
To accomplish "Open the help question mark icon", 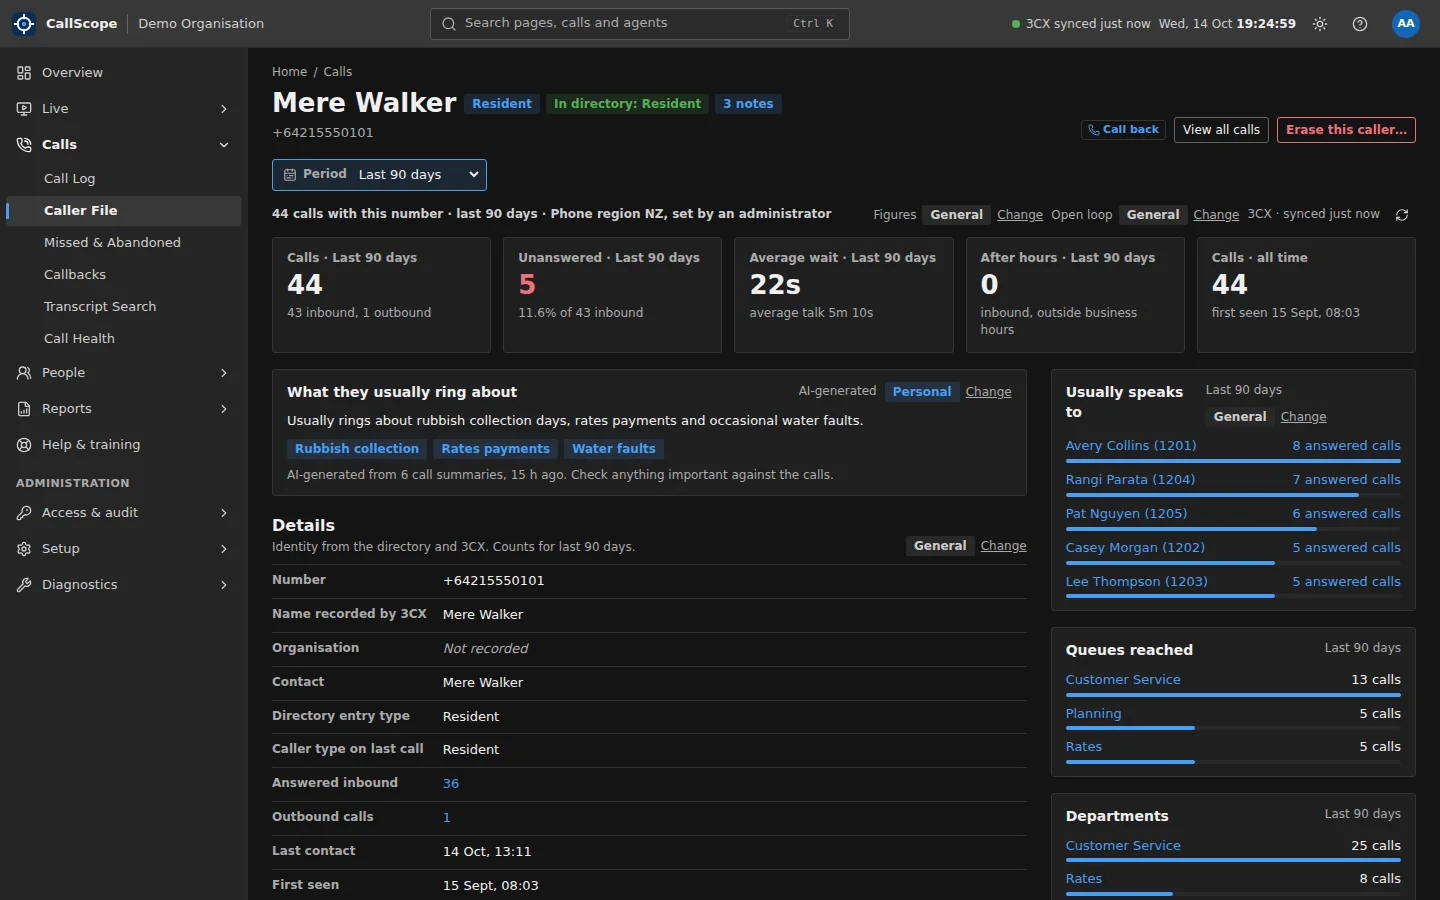I will (1360, 24).
